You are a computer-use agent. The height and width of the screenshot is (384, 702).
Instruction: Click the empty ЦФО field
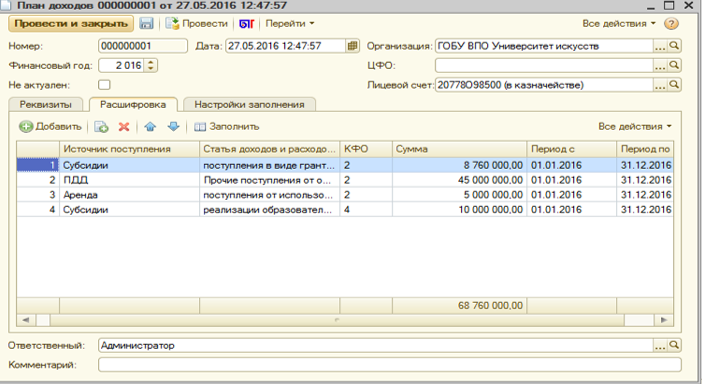[544, 65]
